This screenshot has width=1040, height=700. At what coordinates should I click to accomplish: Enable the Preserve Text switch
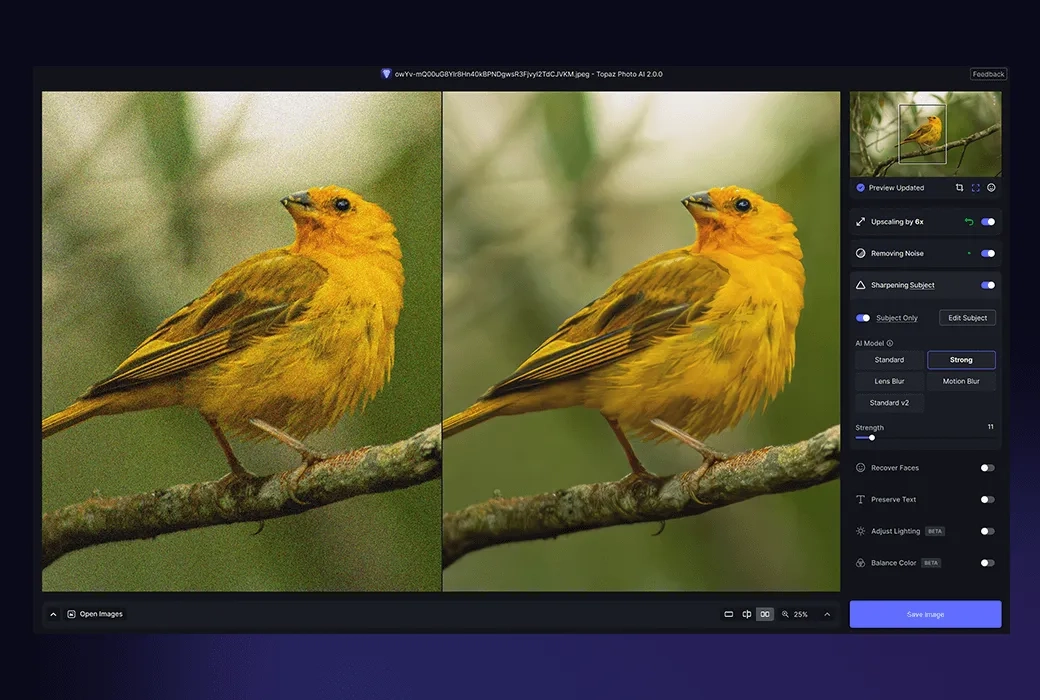pyautogui.click(x=988, y=500)
